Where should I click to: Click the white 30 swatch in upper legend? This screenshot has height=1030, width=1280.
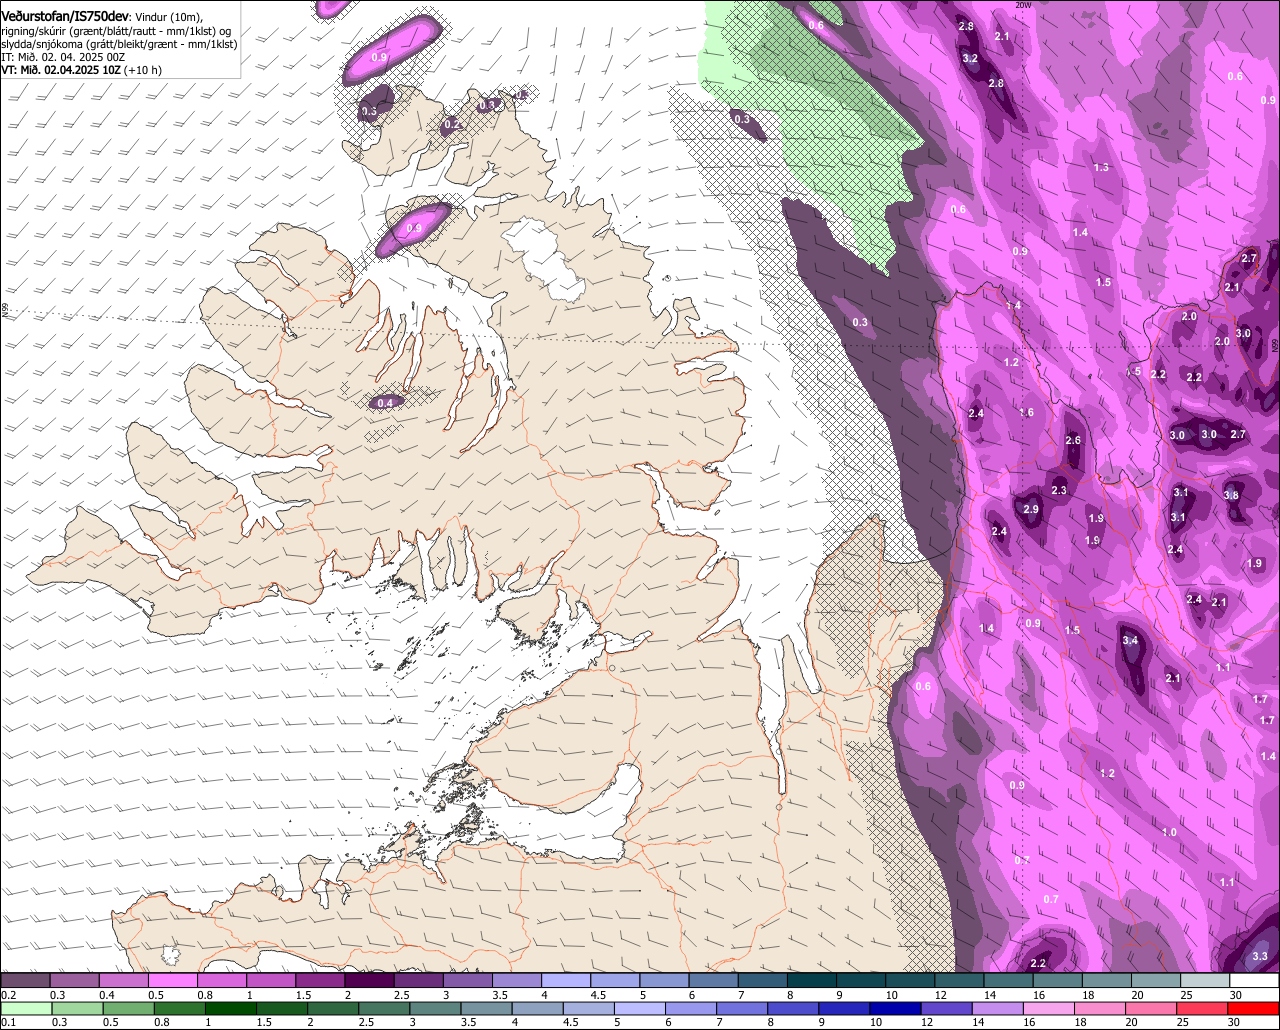1254,981
